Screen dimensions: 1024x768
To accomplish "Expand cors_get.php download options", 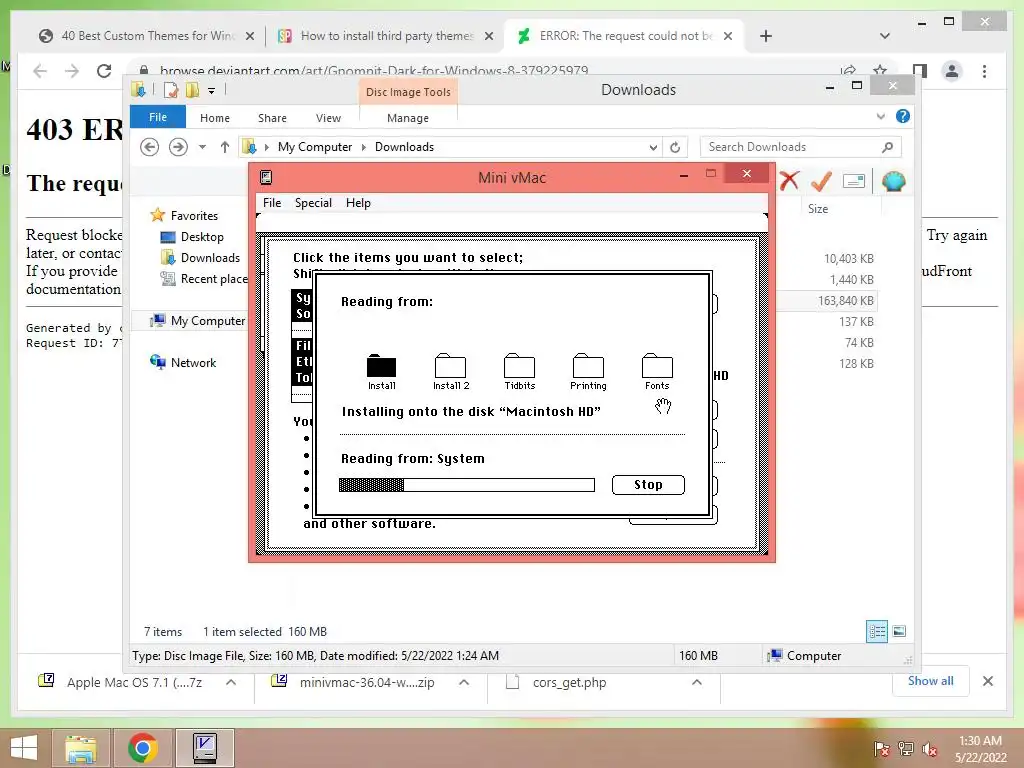I will (697, 682).
